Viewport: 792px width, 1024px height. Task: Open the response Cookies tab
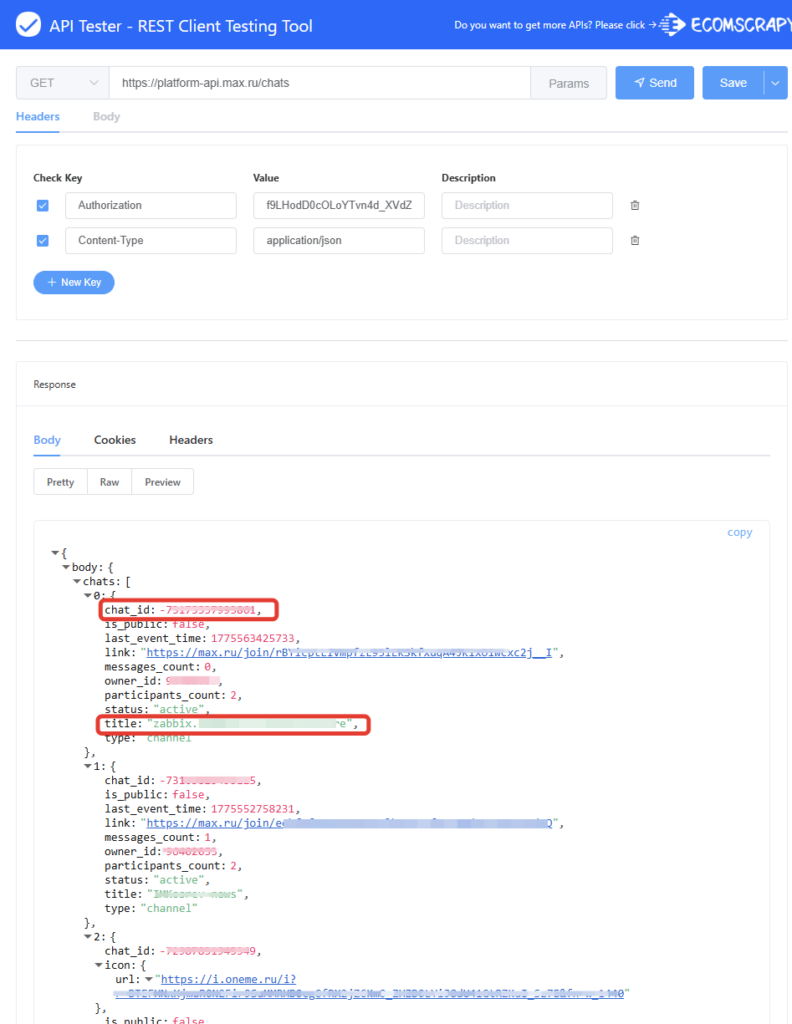click(115, 440)
